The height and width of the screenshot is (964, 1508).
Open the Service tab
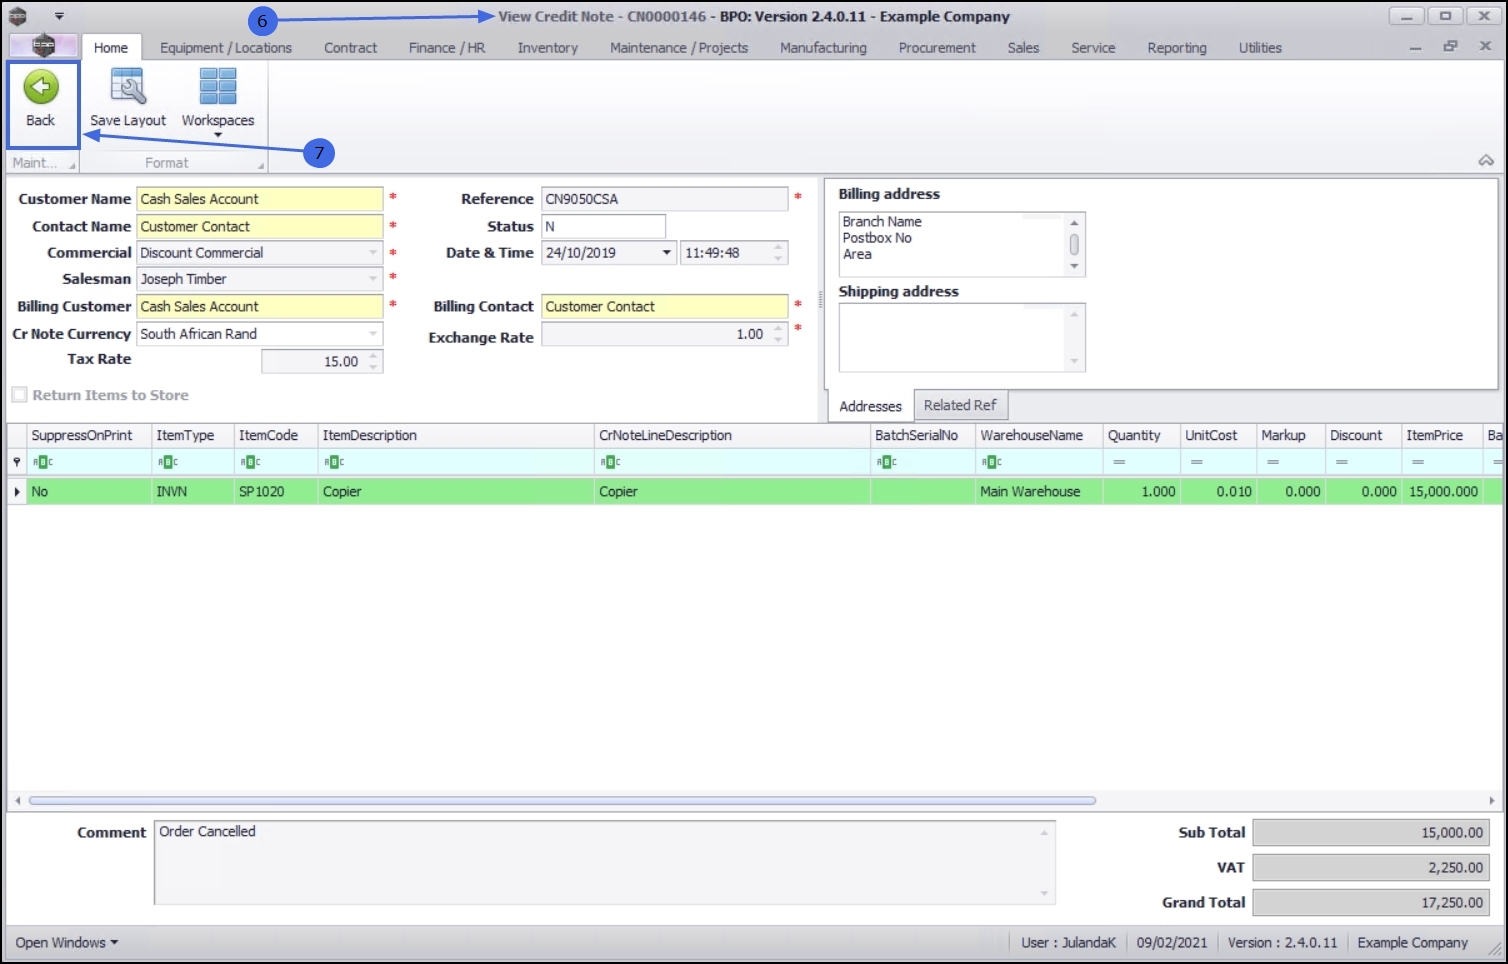click(1093, 47)
